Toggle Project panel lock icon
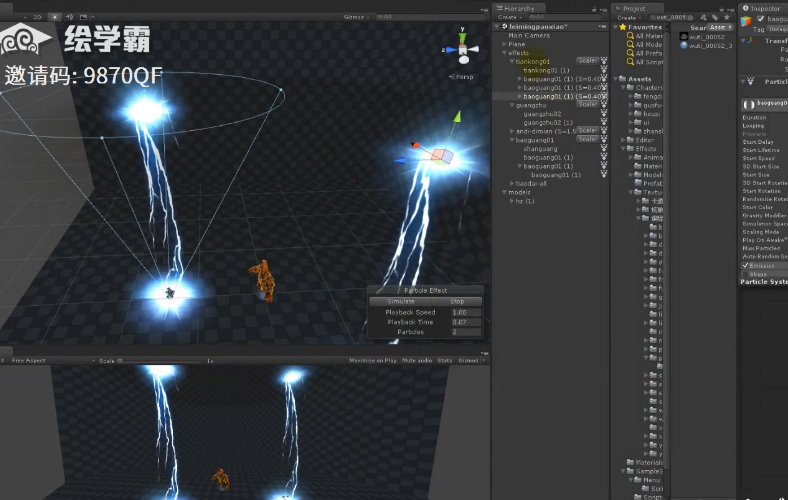788x500 pixels. (x=722, y=9)
